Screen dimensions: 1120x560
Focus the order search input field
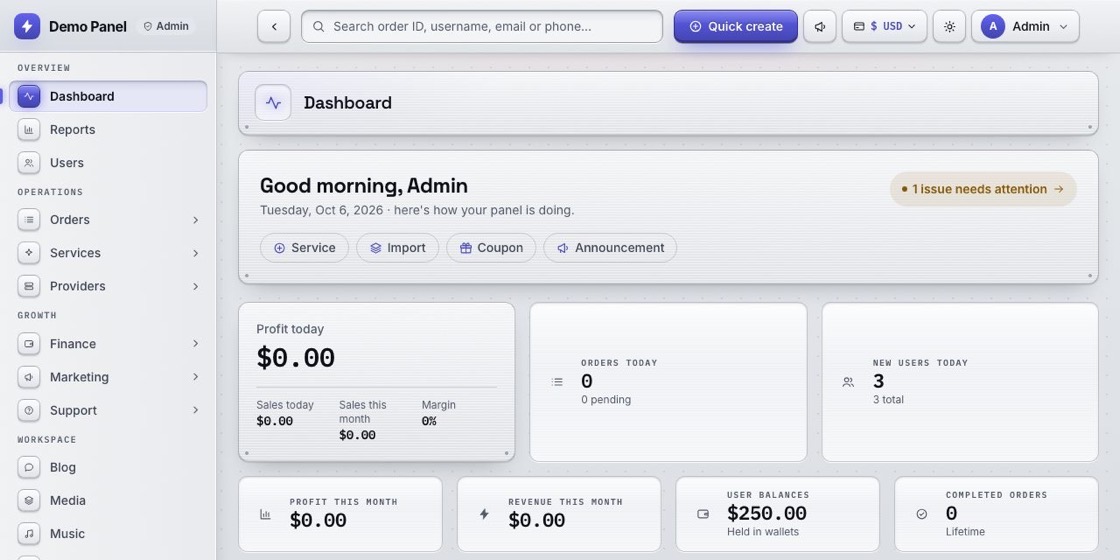pyautogui.click(x=482, y=26)
